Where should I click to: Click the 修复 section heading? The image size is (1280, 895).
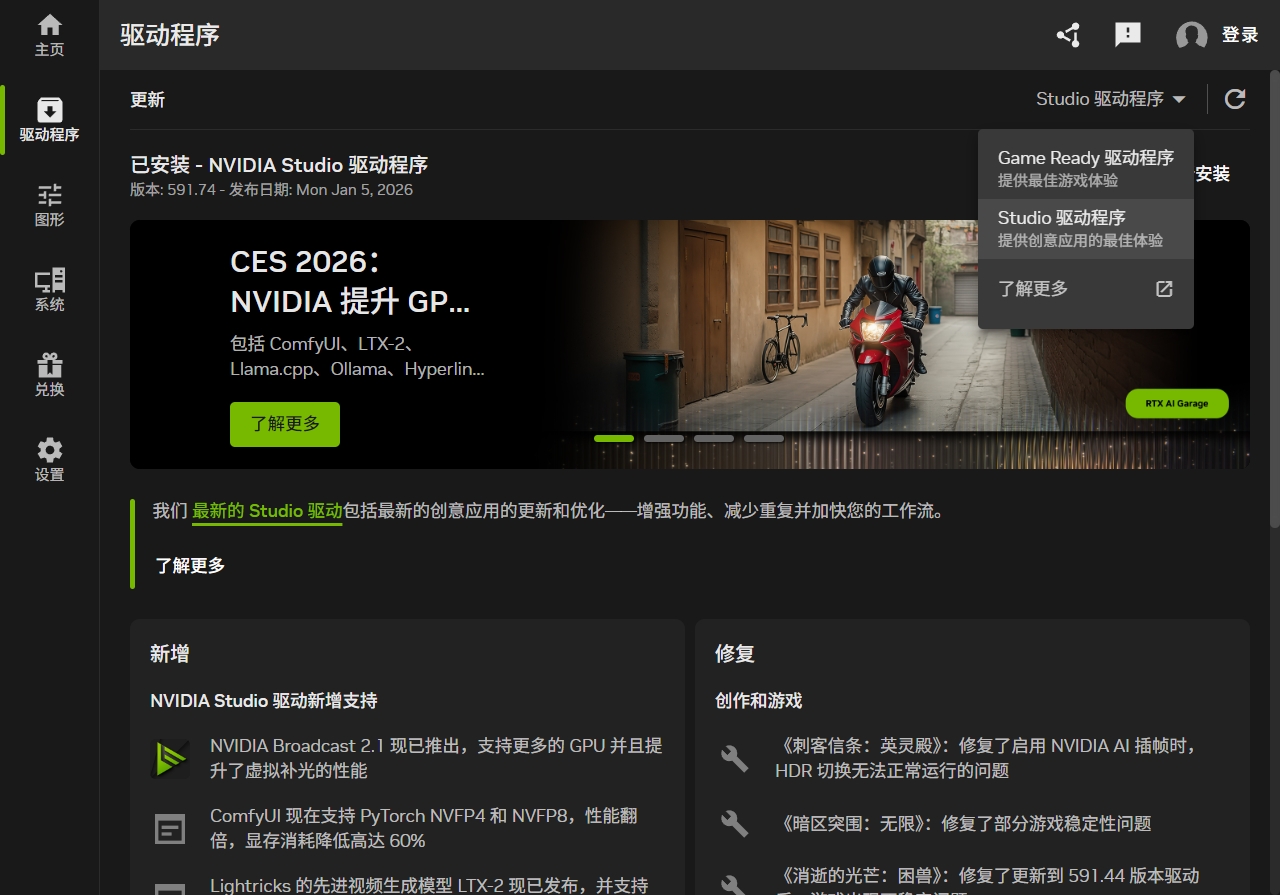735,654
